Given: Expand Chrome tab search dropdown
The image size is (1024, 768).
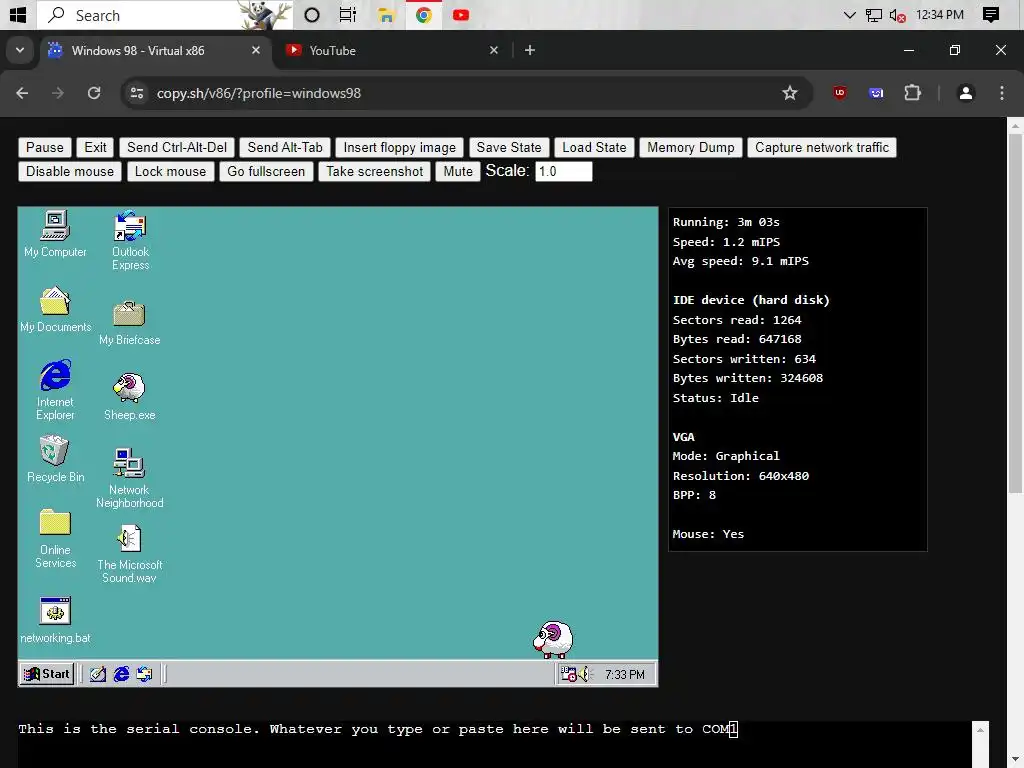Looking at the screenshot, I should click(x=20, y=50).
